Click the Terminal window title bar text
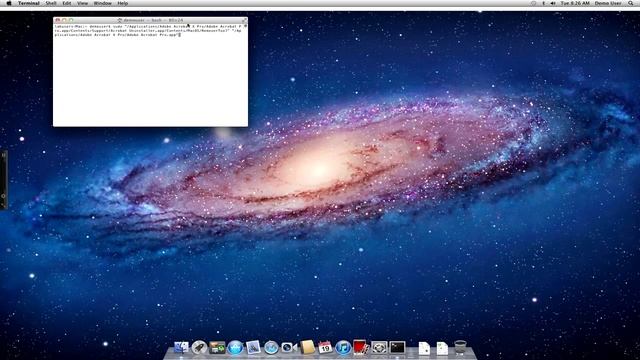 pyautogui.click(x=153, y=20)
